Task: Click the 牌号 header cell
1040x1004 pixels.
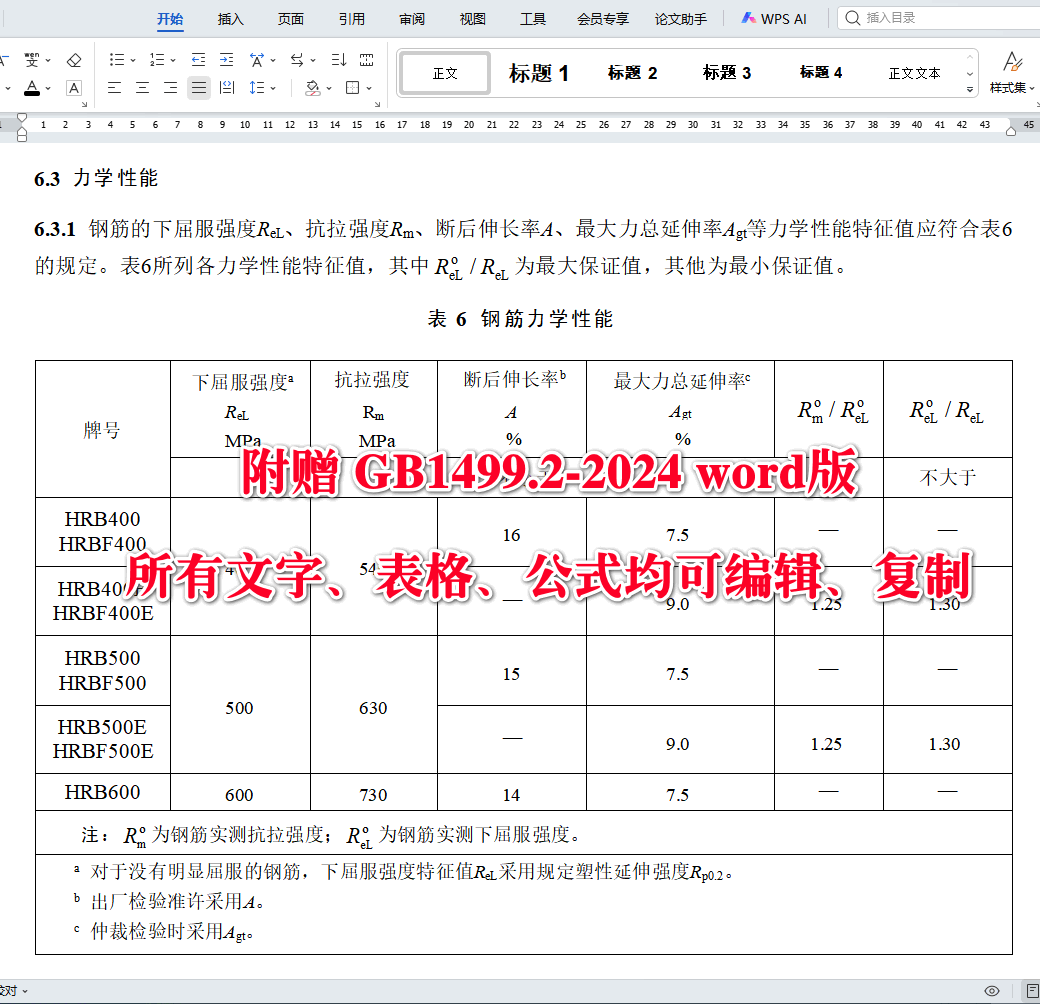Action: click(x=103, y=430)
